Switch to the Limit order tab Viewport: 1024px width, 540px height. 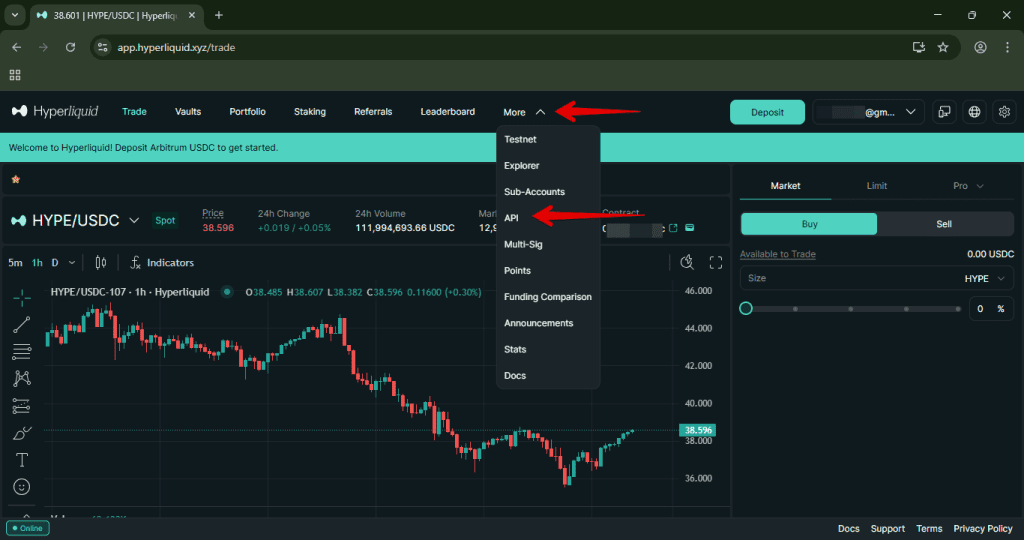pos(876,186)
